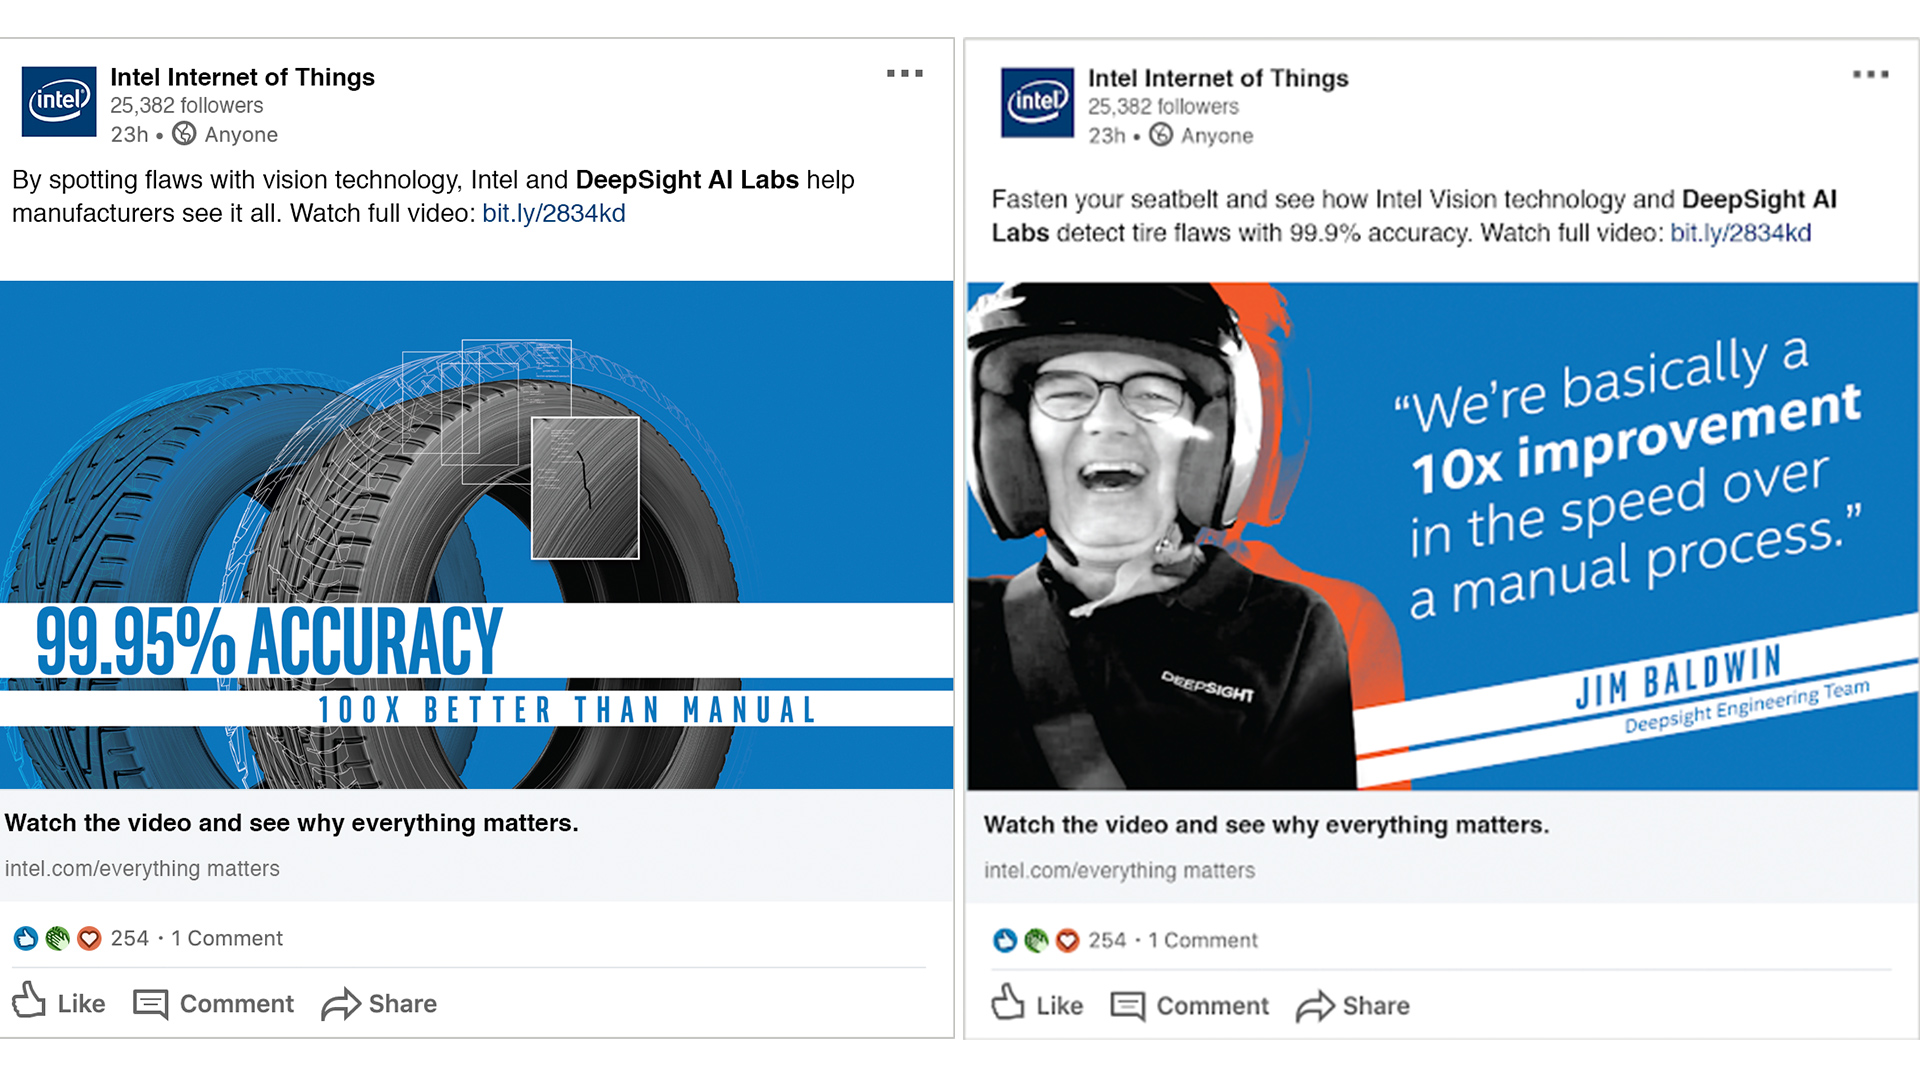Open the Intel Internet of Things page from the left post

pyautogui.click(x=242, y=77)
